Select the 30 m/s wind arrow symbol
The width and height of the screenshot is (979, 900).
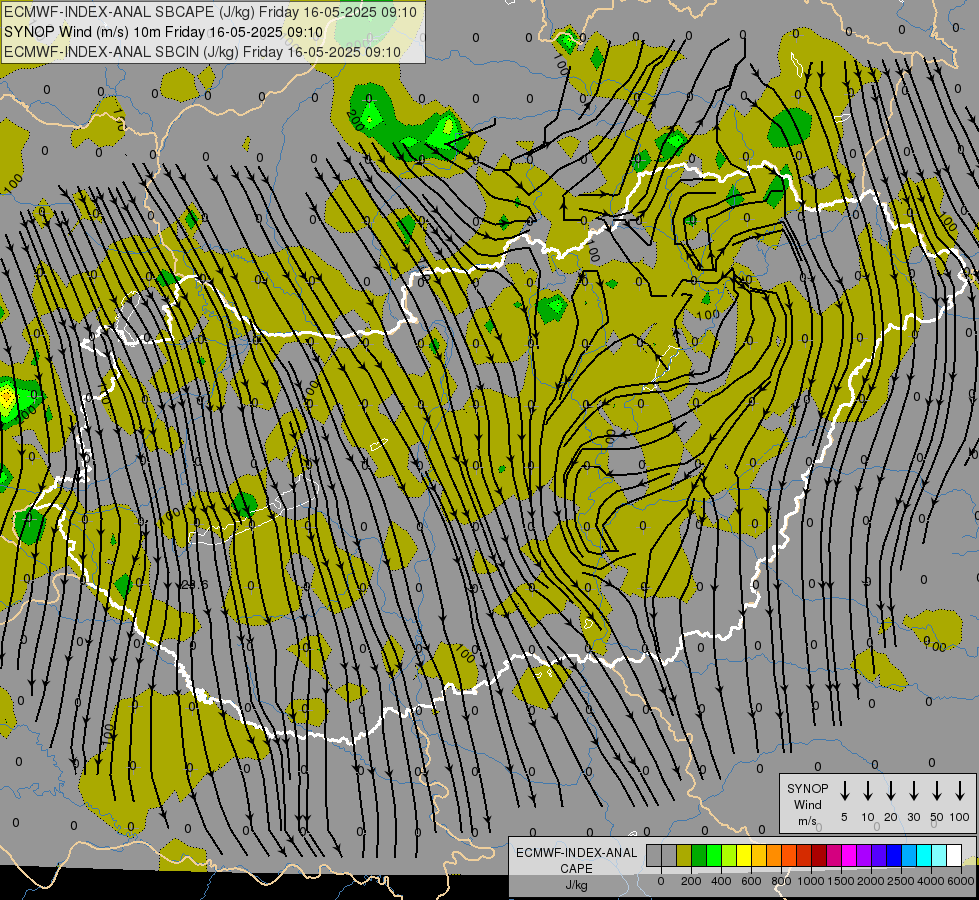tap(913, 790)
